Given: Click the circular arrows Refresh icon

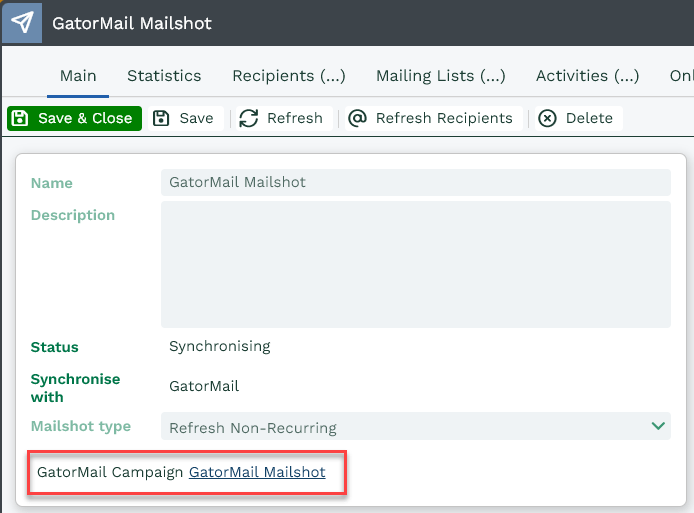Looking at the screenshot, I should click(x=249, y=118).
